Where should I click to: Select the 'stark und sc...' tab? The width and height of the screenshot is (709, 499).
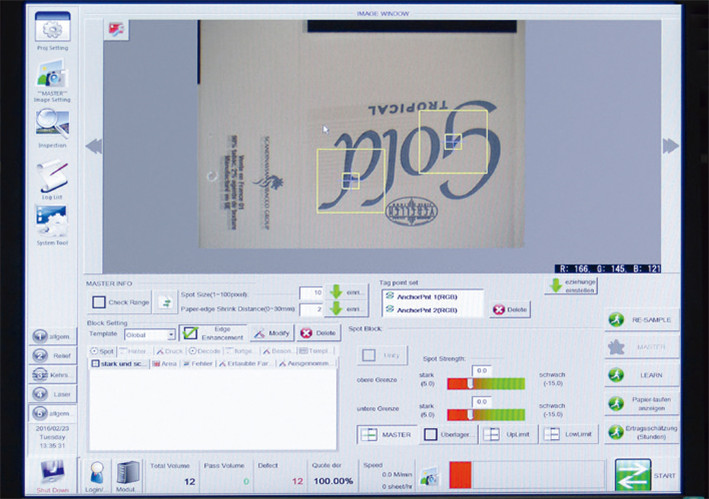pyautogui.click(x=119, y=363)
